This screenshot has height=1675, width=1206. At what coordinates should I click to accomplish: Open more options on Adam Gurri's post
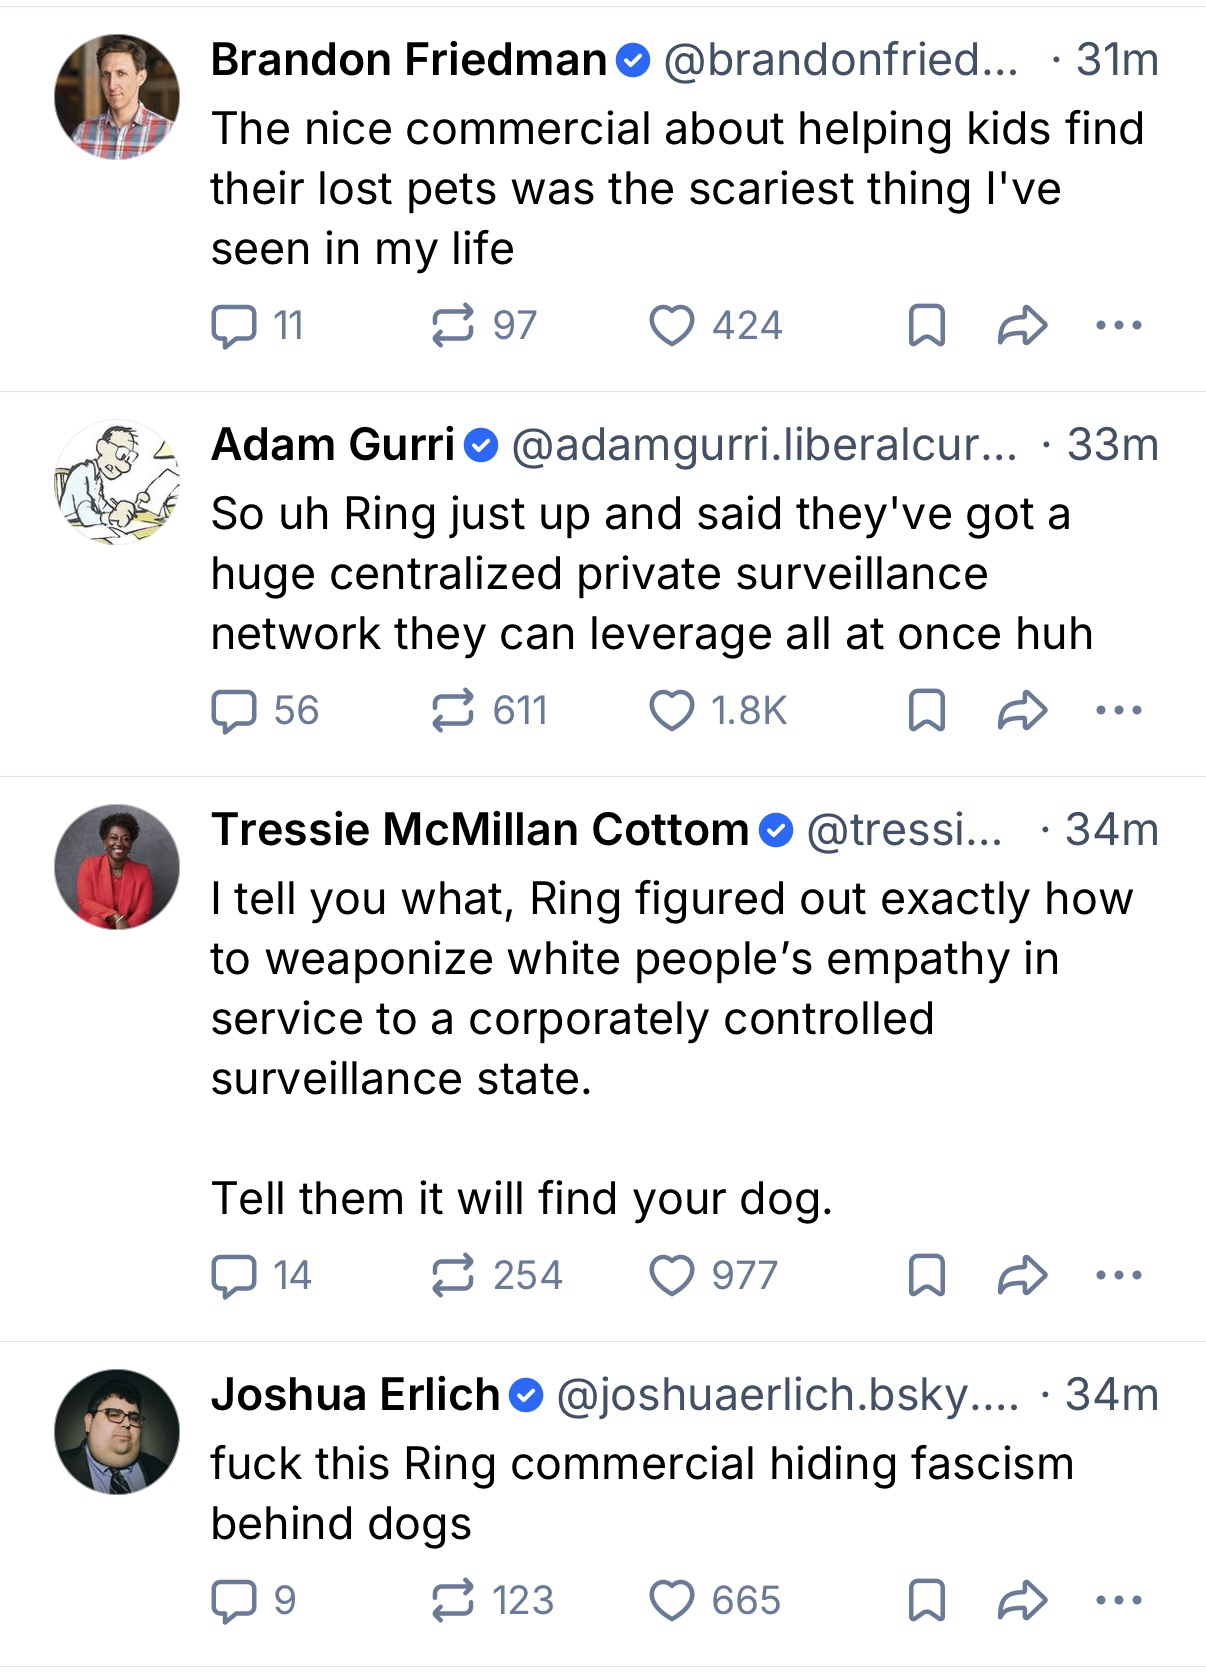[1118, 711]
